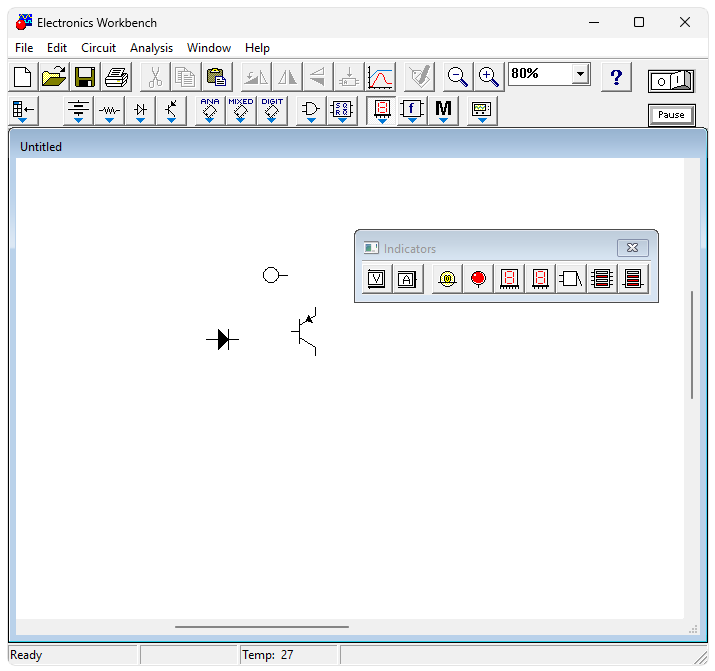
Task: Create a new circuit file
Action: pyautogui.click(x=23, y=77)
